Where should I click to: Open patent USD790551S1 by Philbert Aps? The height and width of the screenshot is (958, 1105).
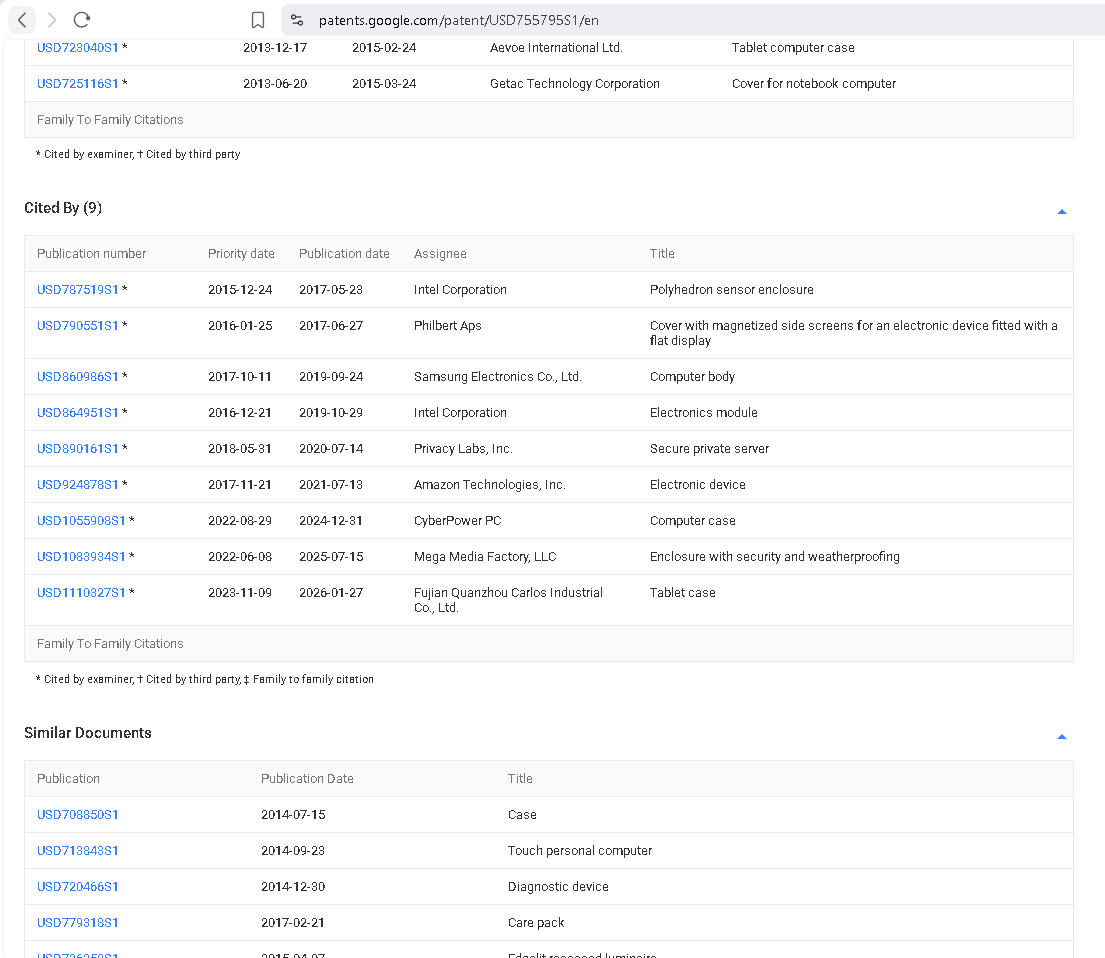click(x=78, y=326)
